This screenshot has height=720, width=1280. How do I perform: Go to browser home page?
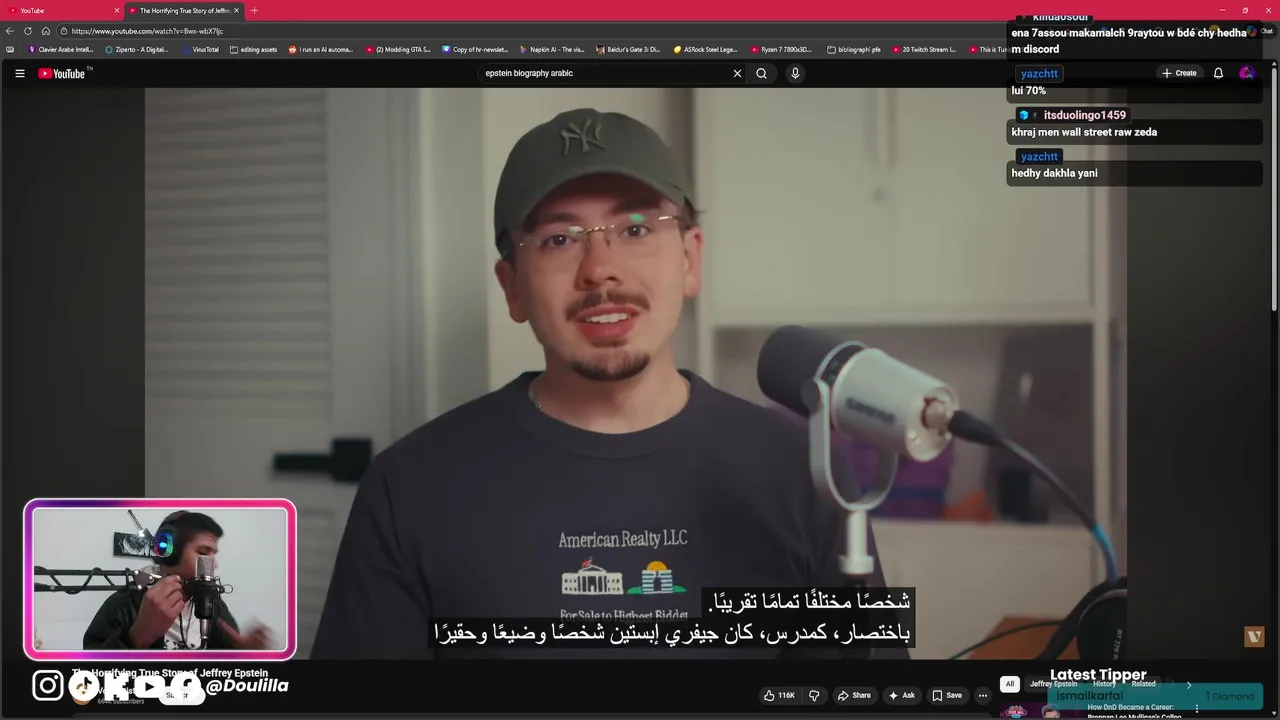tap(46, 31)
